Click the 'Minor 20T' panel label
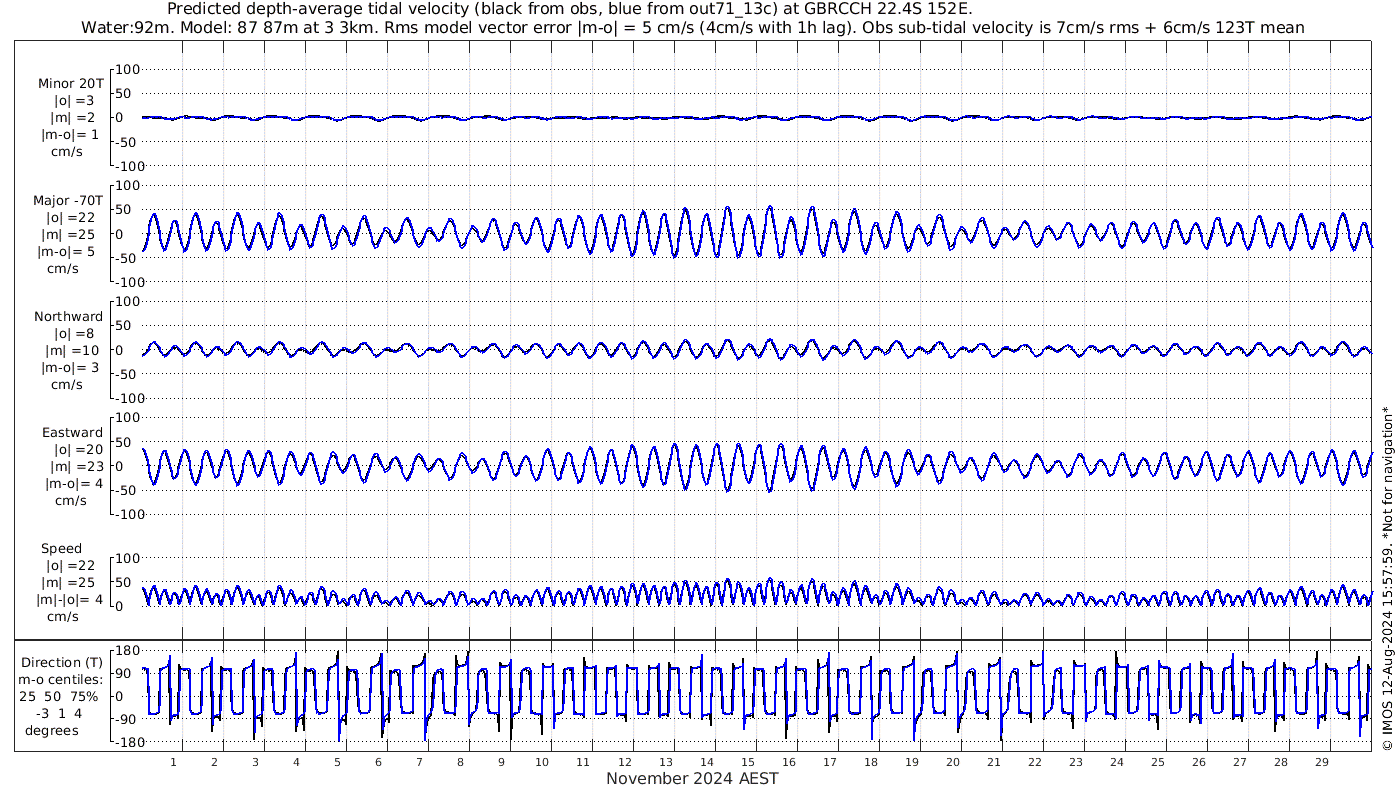1400x800 pixels. [x=70, y=84]
